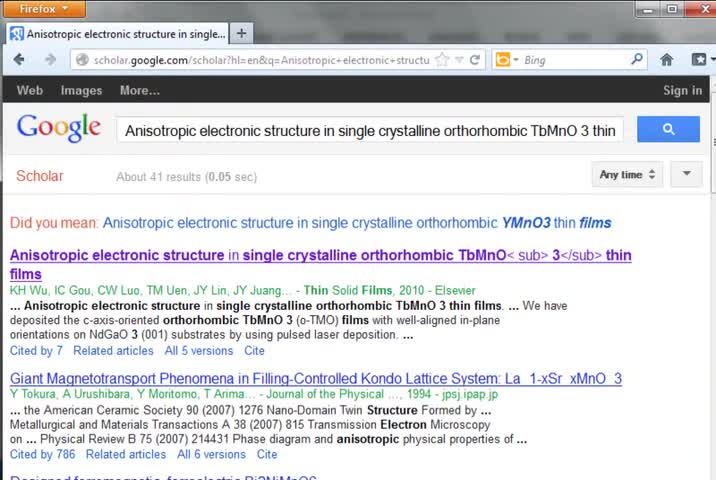The width and height of the screenshot is (716, 480).
Task: Click Cite under the TbMnO3 result
Action: (x=254, y=351)
